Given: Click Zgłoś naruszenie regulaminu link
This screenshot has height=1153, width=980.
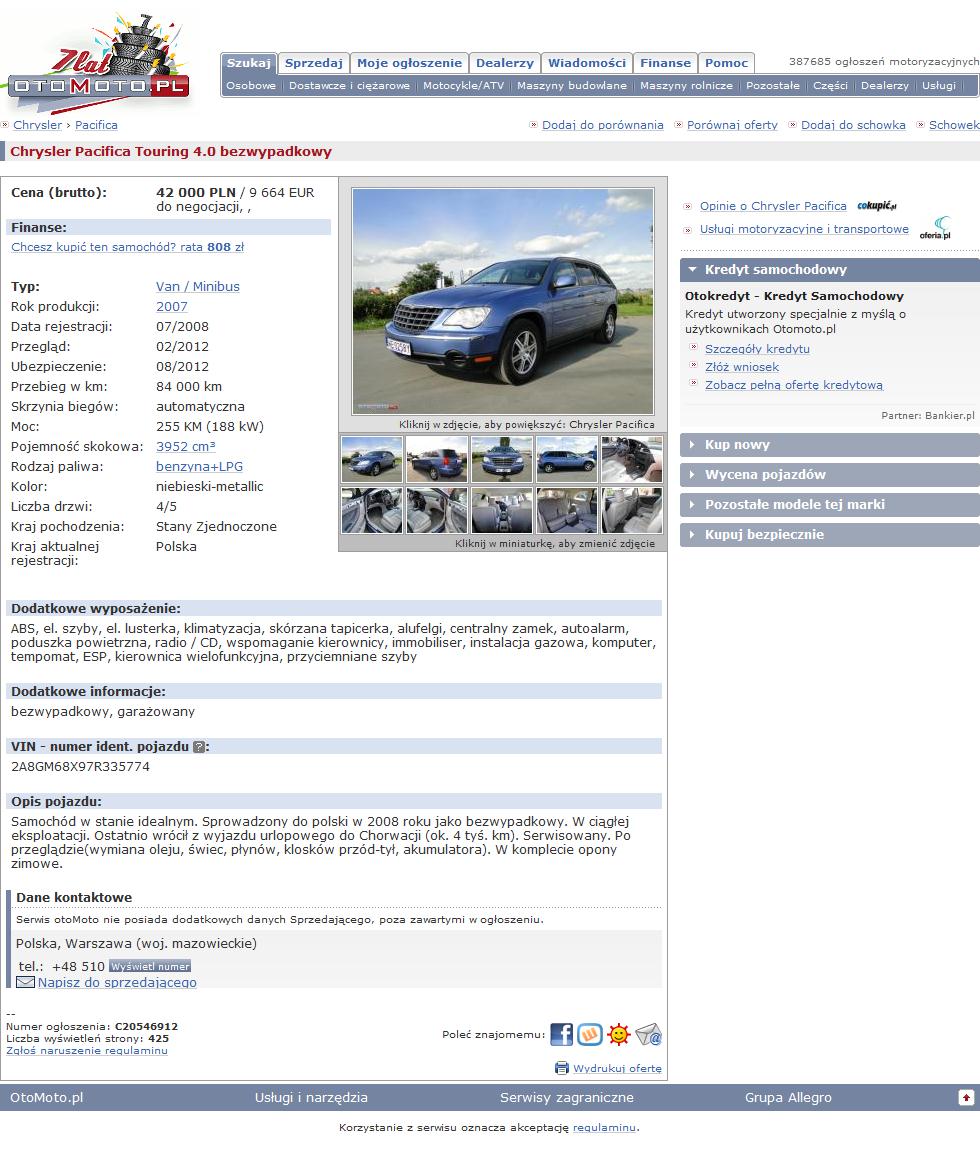Looking at the screenshot, I should pyautogui.click(x=87, y=1051).
